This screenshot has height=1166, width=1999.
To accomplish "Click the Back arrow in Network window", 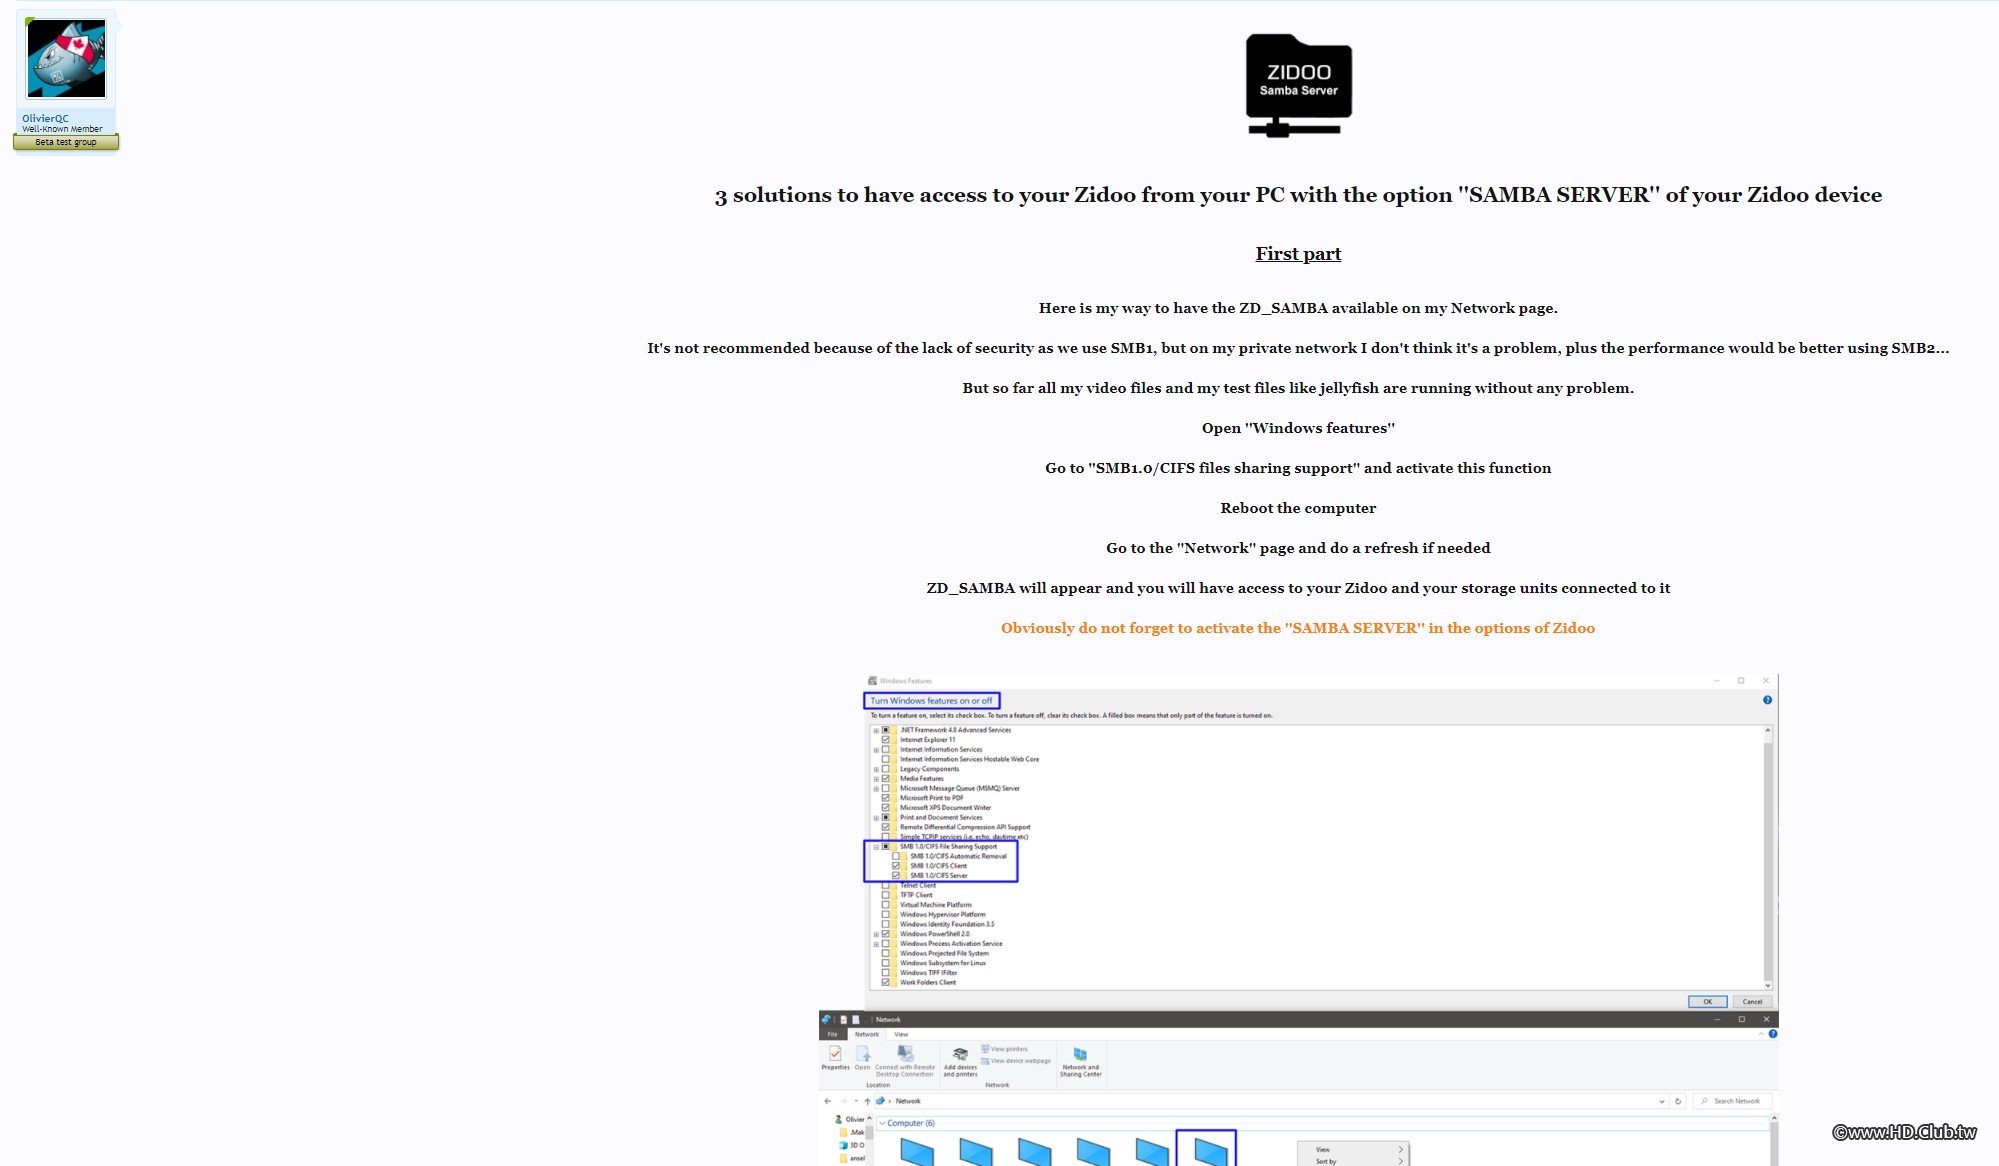I will click(827, 1101).
